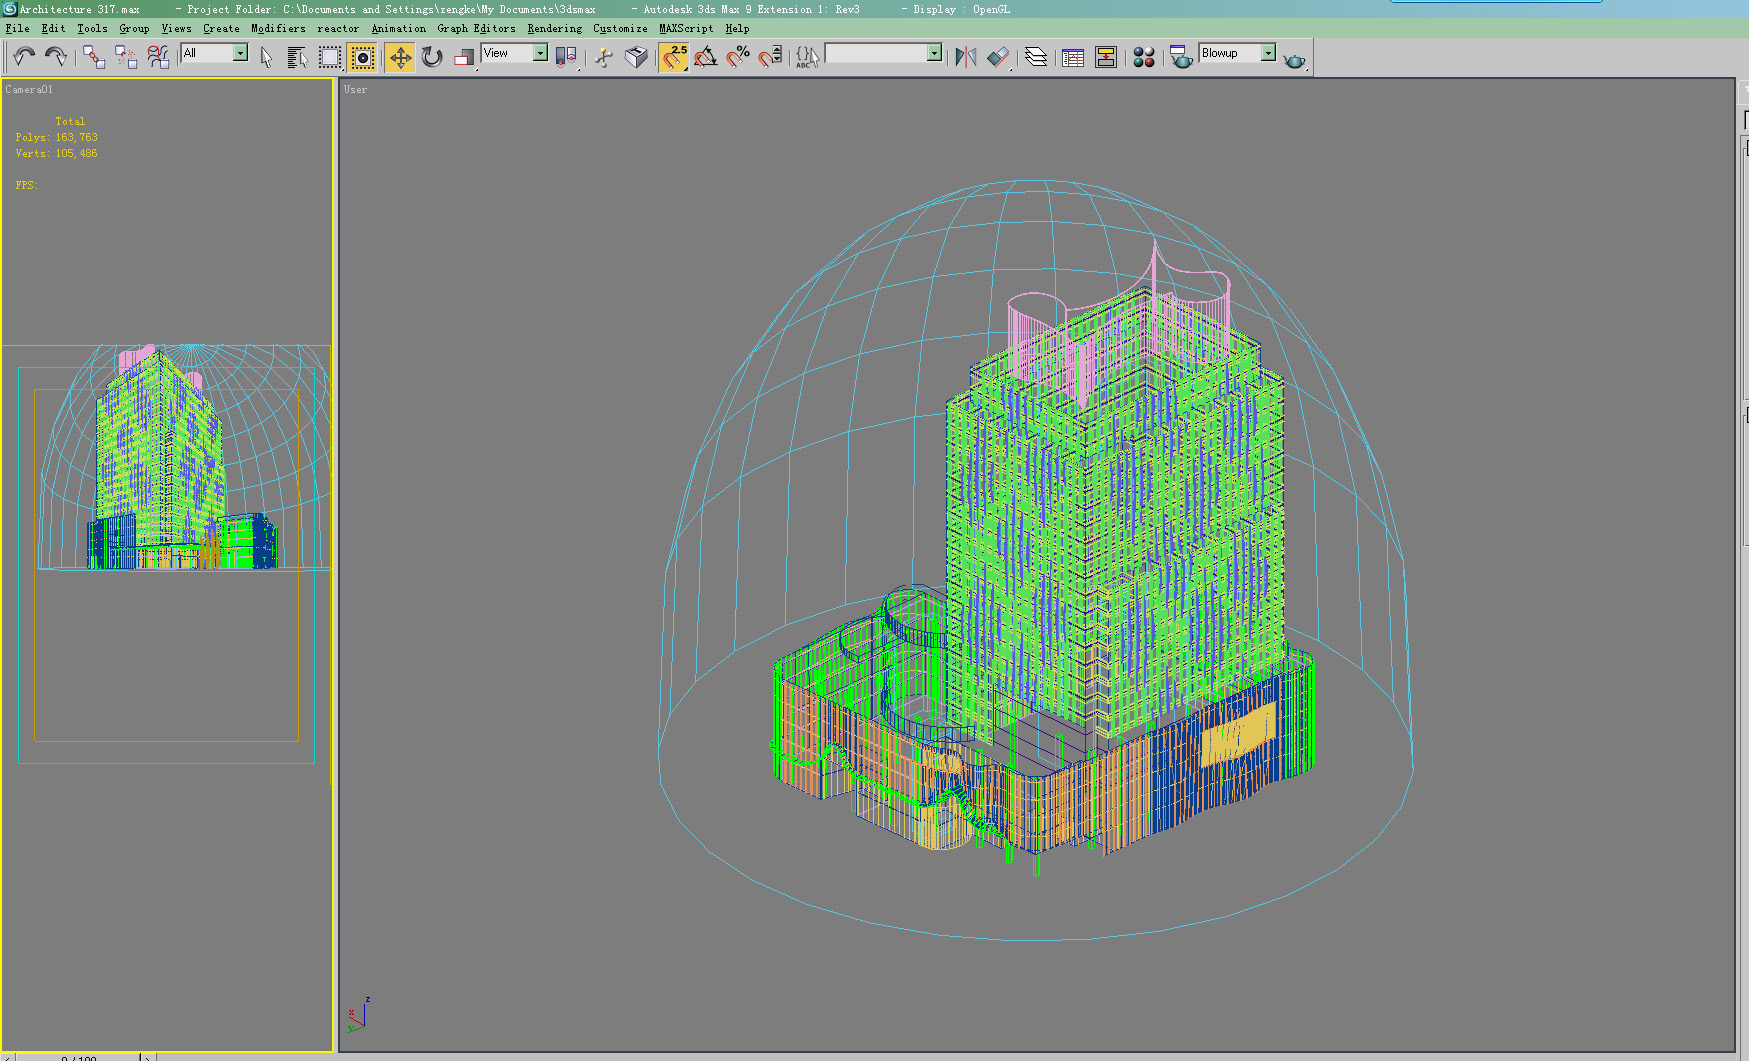
Task: Click the Verts: 105,486 statistic text
Action: [56, 154]
